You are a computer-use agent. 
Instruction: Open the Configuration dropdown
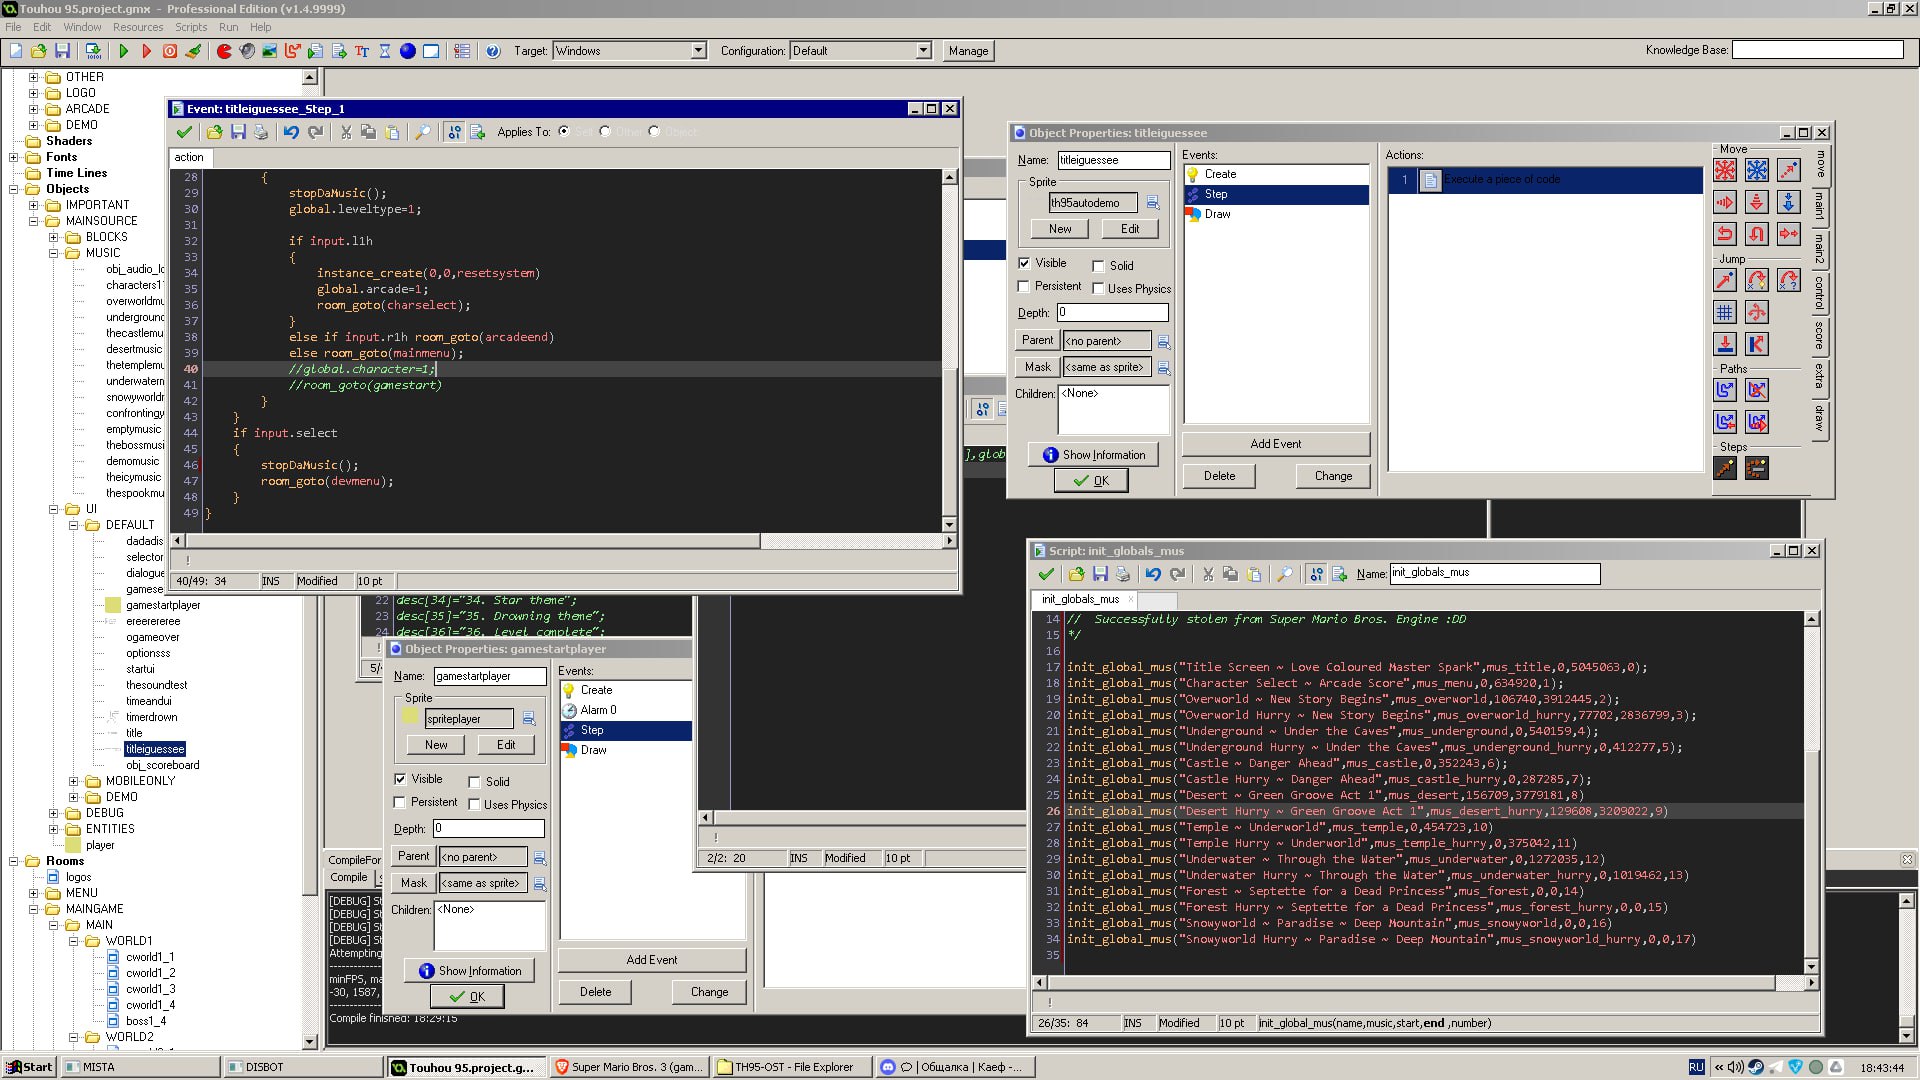[x=923, y=51]
